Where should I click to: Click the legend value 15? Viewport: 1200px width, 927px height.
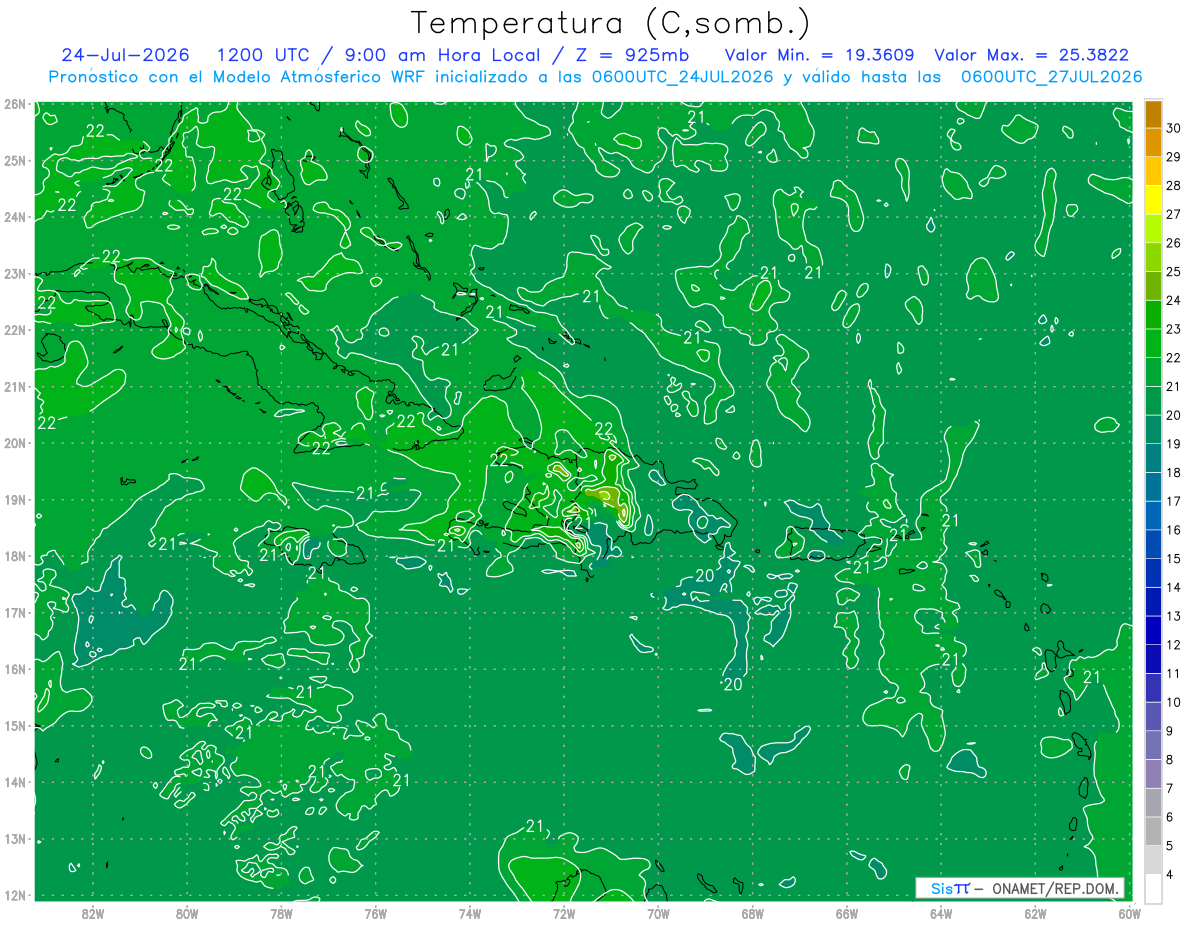1174,559
